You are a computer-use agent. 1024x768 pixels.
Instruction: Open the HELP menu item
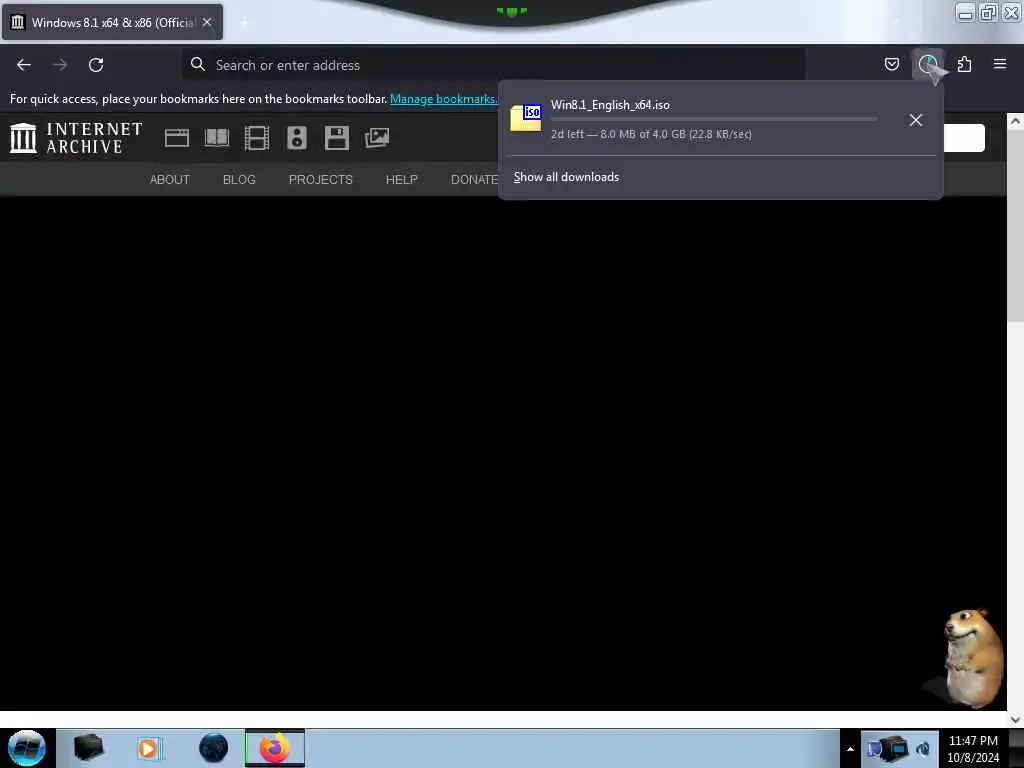point(402,180)
